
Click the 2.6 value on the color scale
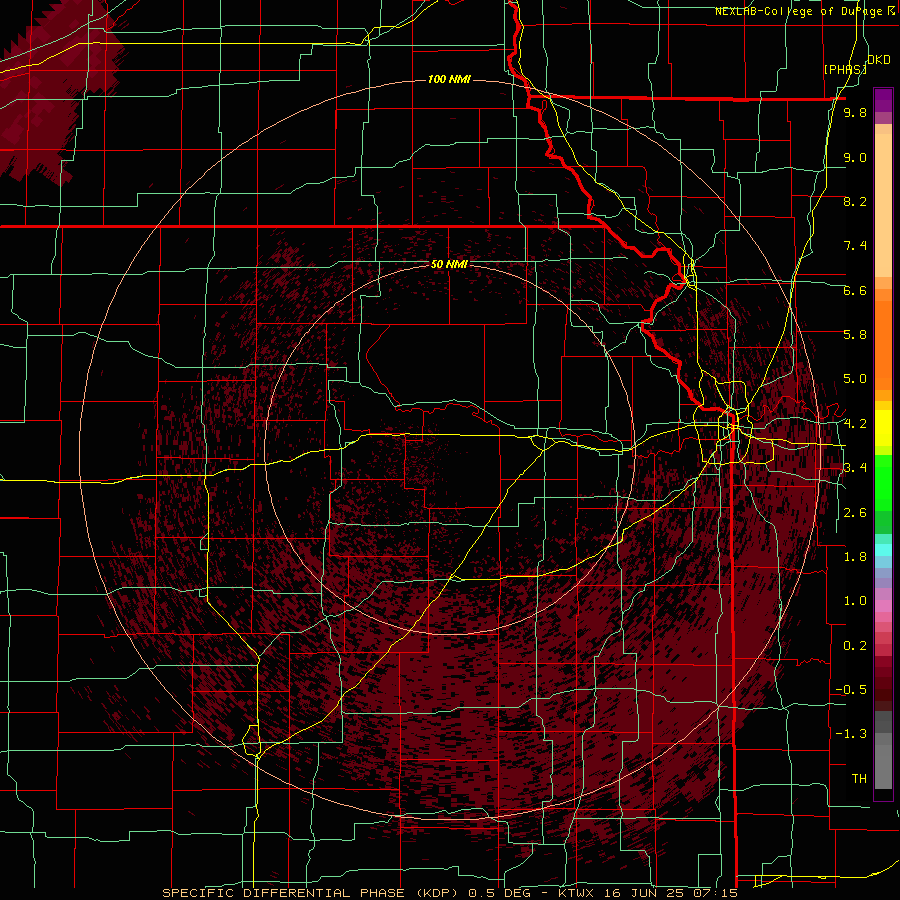[855, 513]
